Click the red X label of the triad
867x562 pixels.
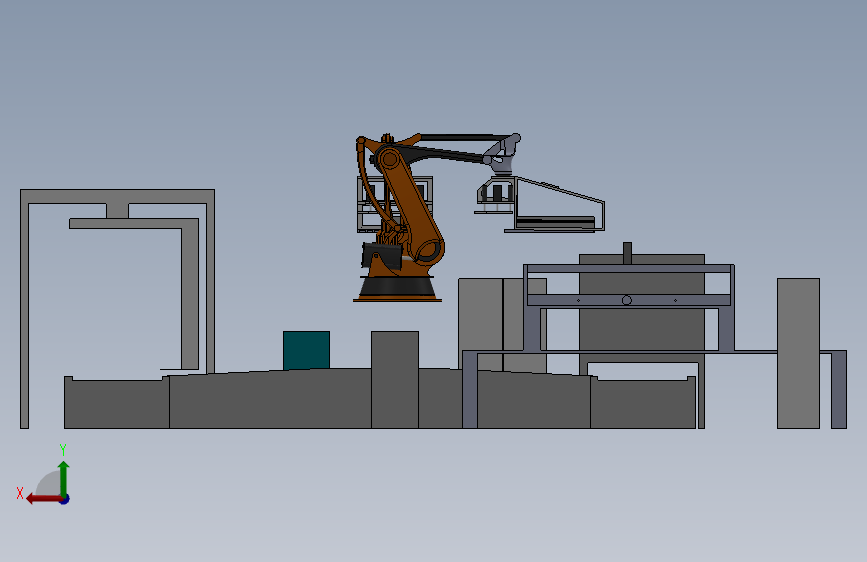click(20, 493)
